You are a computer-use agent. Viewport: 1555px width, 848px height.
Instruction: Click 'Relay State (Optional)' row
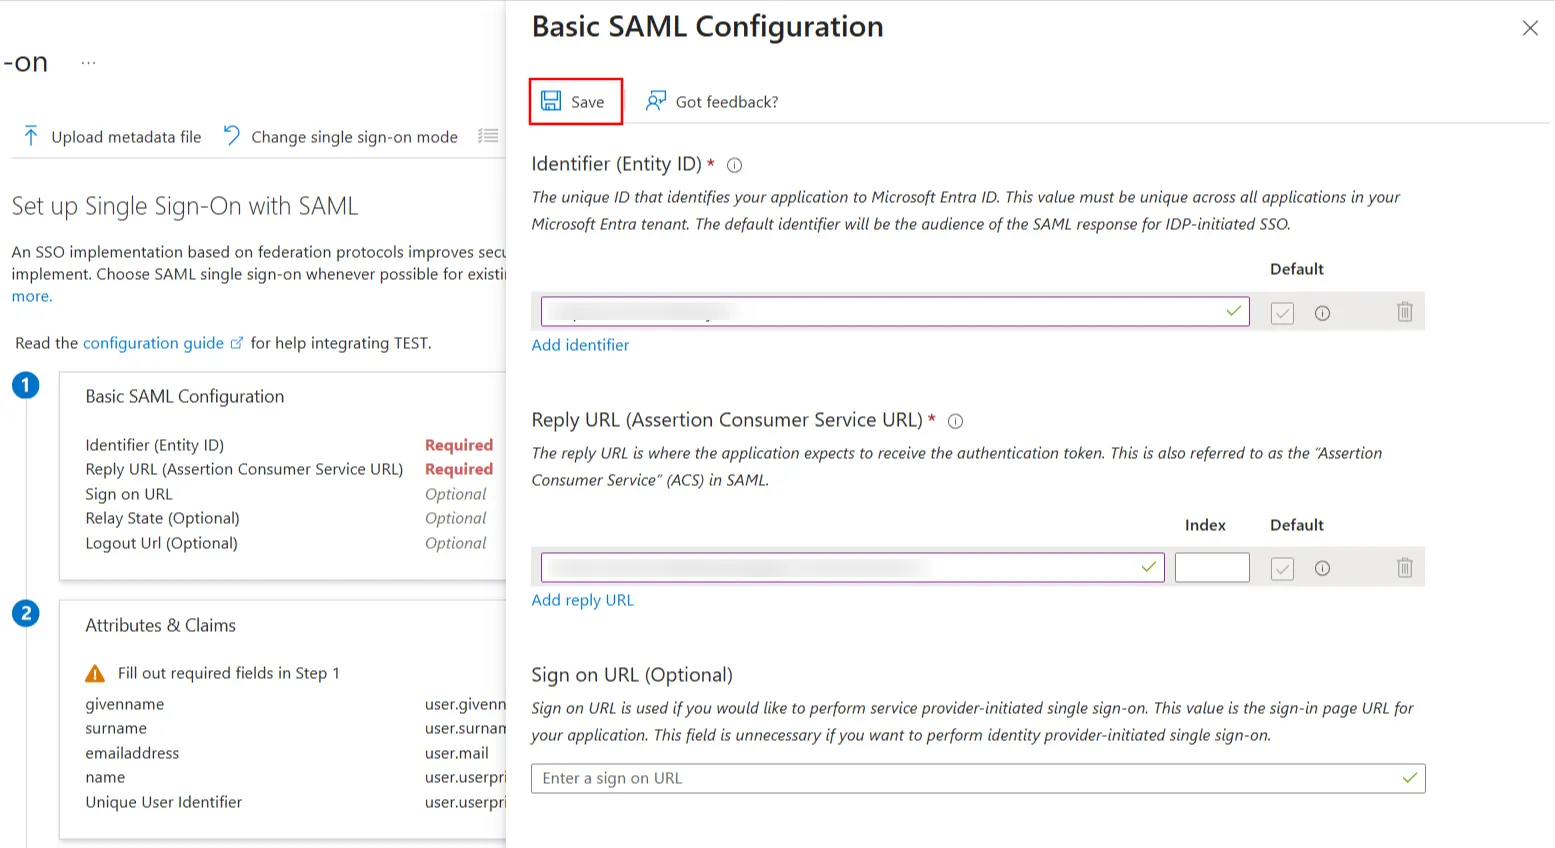(x=286, y=518)
